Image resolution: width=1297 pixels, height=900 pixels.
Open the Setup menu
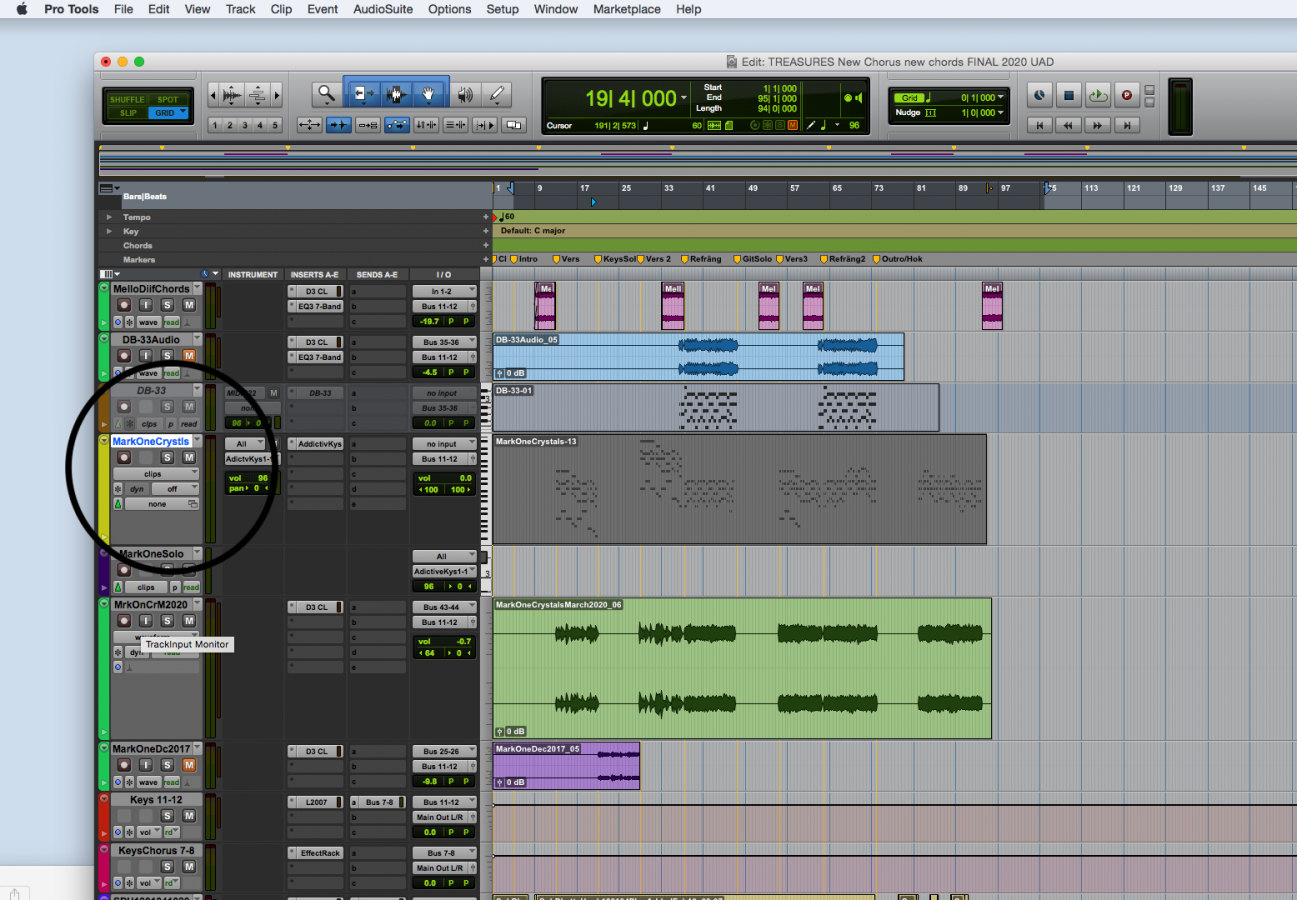click(x=502, y=9)
